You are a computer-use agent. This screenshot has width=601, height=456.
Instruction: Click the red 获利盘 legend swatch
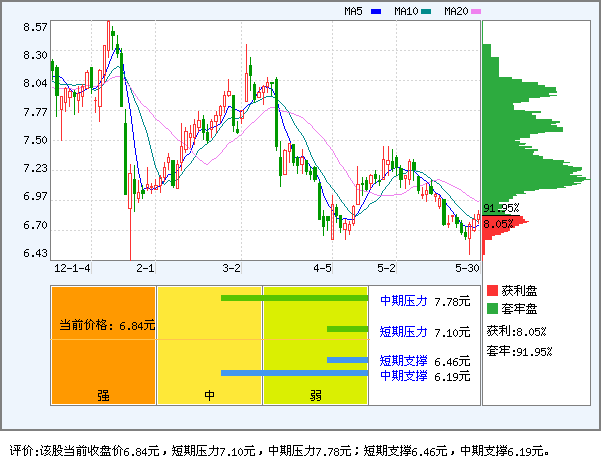tap(492, 290)
